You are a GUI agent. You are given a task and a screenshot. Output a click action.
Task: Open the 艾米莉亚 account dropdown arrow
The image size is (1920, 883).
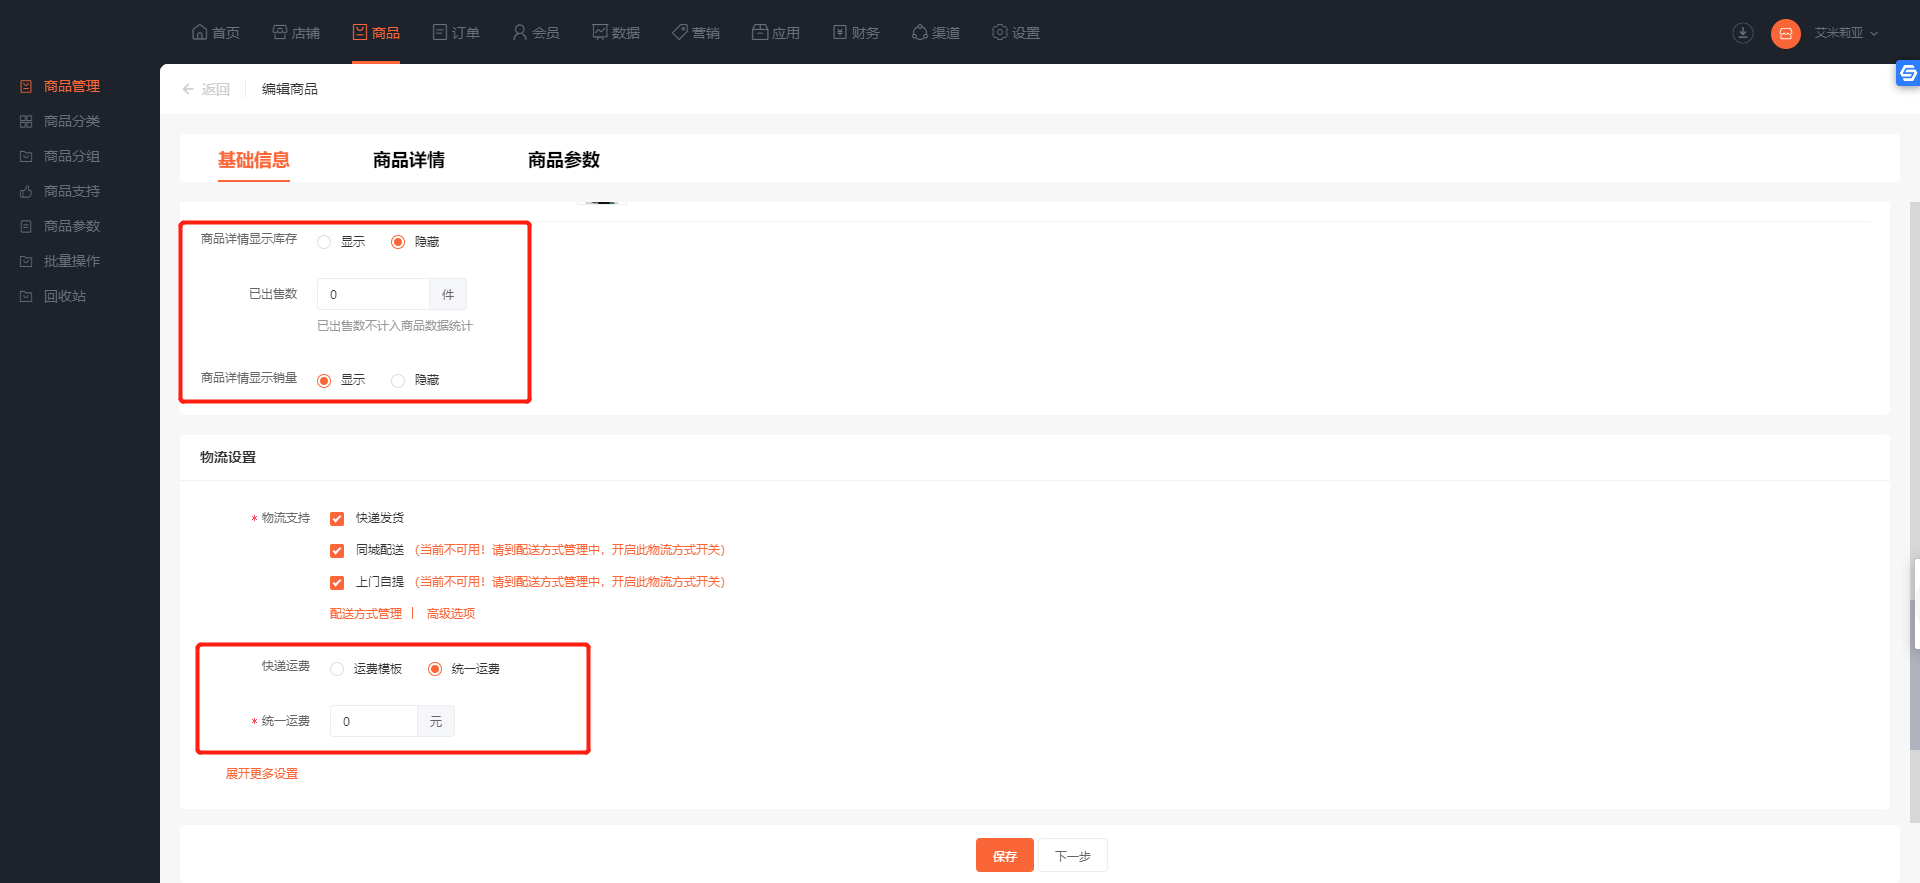(1874, 33)
